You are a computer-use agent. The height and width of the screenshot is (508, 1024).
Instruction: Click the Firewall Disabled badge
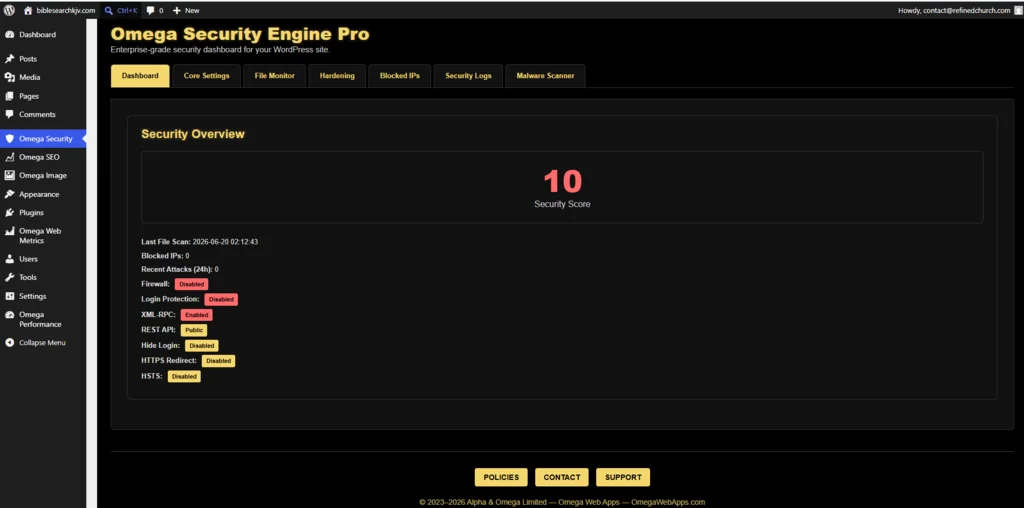click(191, 284)
